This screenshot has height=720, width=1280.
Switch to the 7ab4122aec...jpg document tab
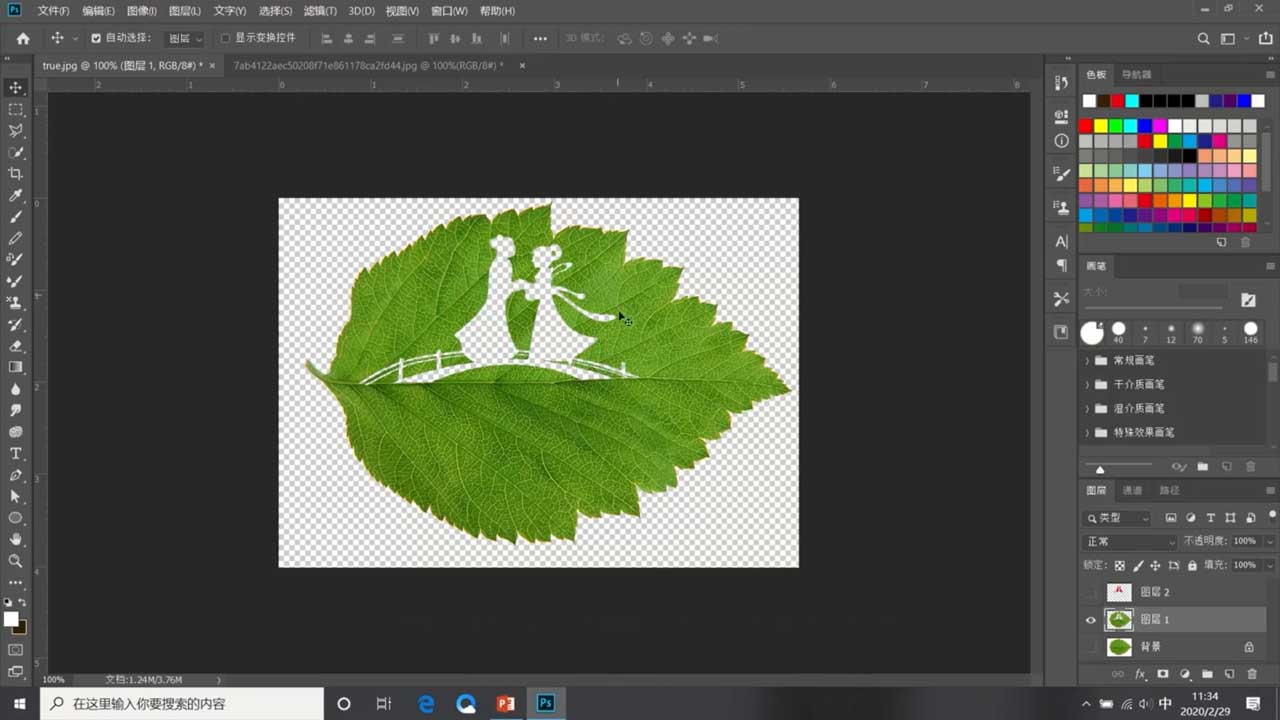coord(368,65)
